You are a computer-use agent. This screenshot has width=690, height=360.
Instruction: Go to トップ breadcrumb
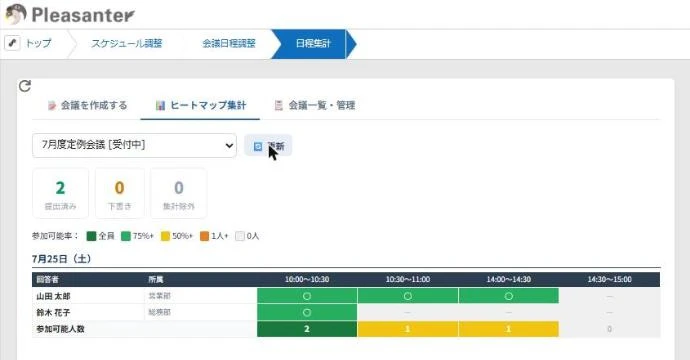(x=38, y=43)
